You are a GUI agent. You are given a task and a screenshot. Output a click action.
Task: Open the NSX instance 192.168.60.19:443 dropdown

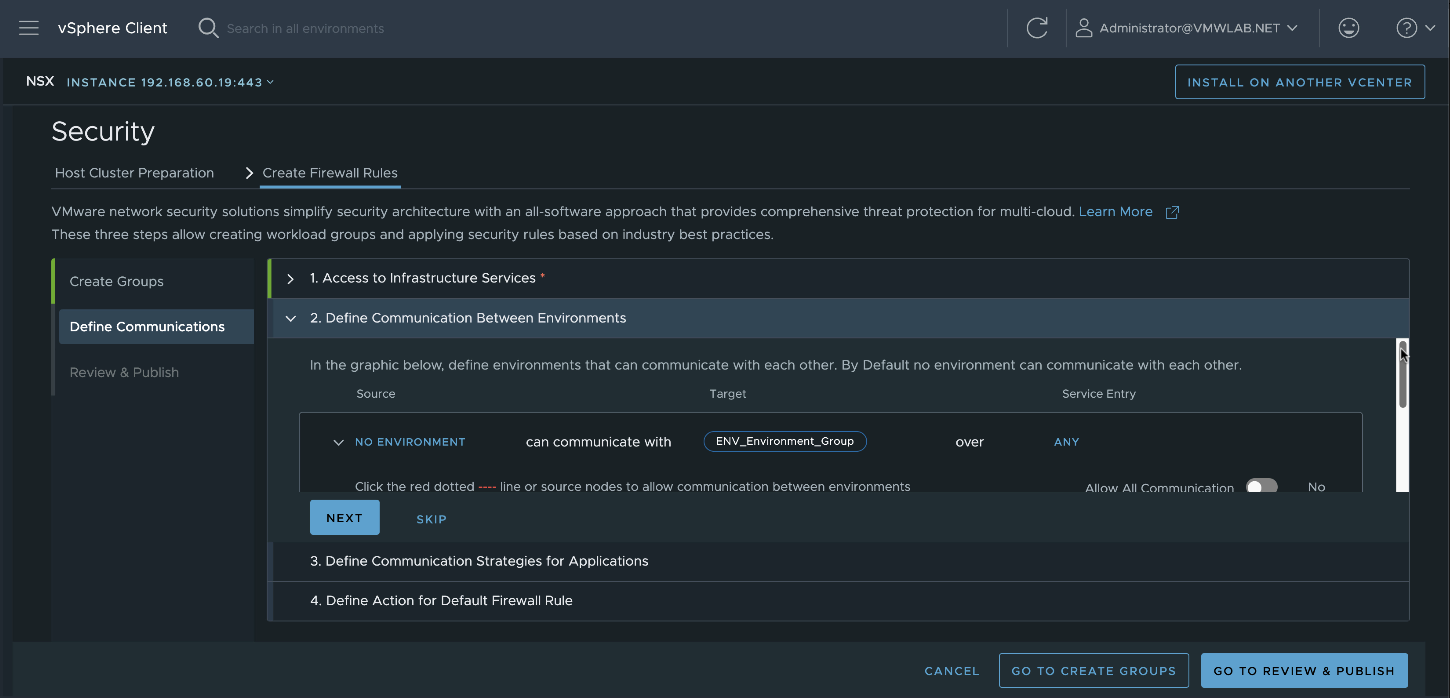click(x=170, y=82)
